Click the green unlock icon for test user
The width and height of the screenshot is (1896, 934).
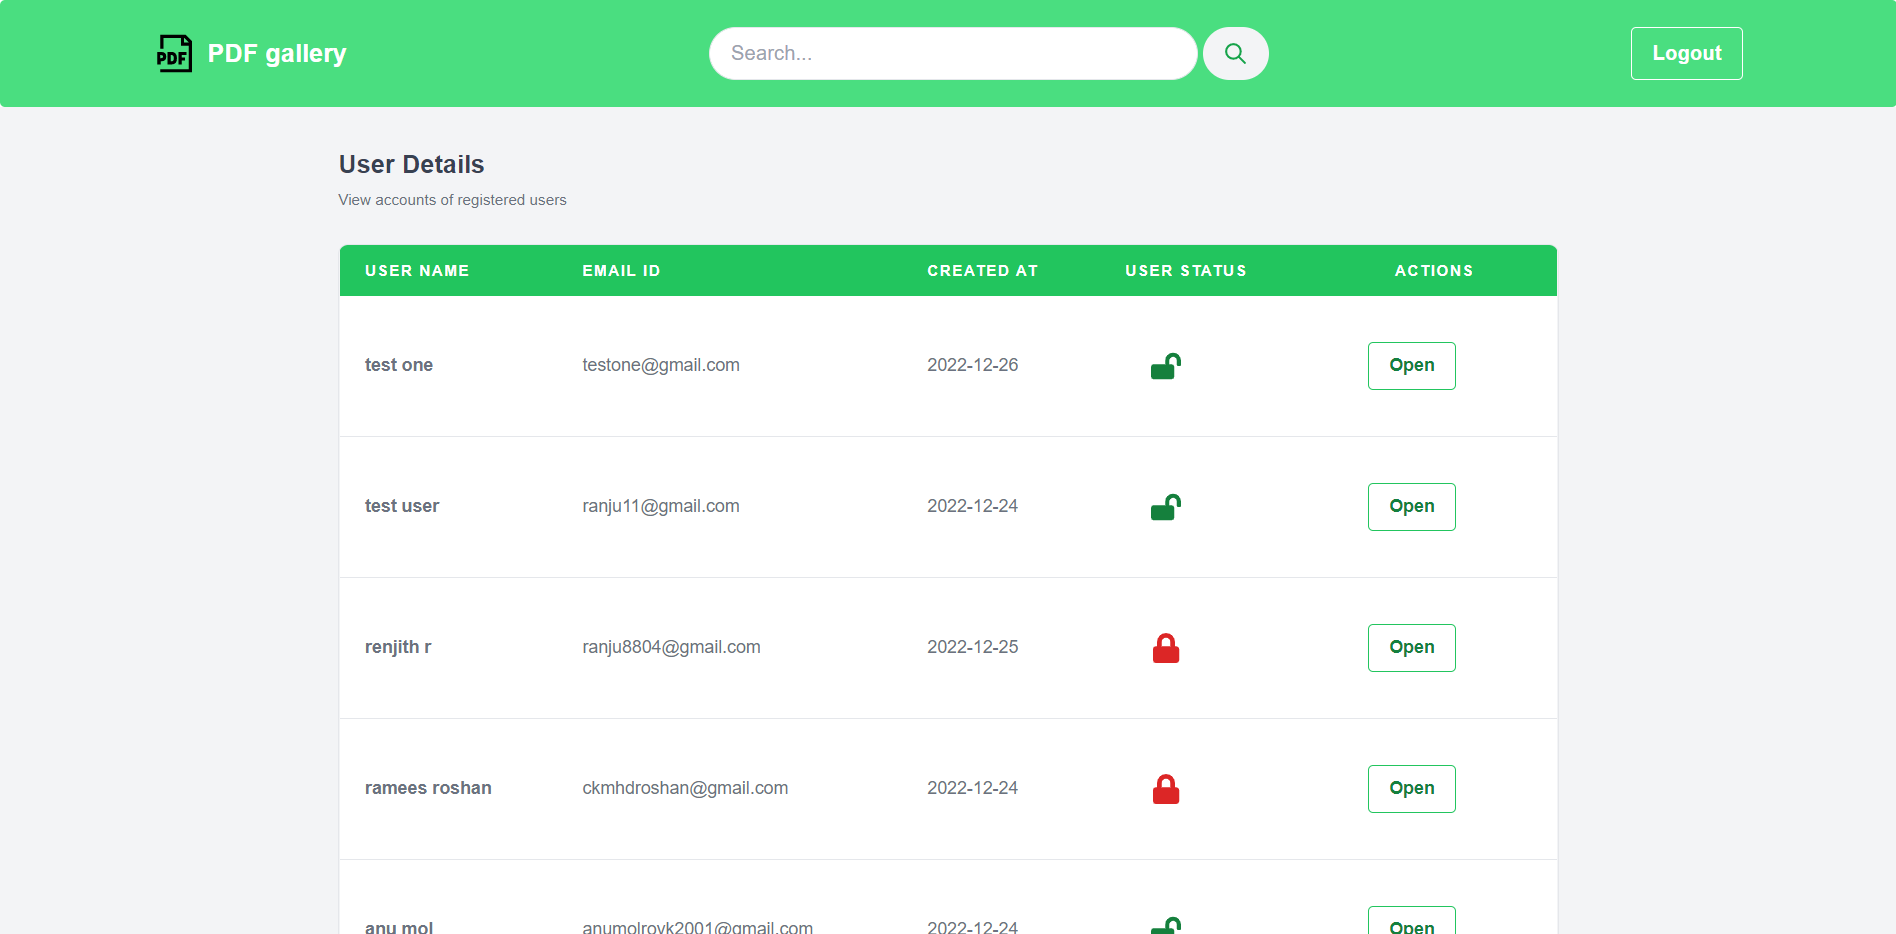(x=1166, y=507)
